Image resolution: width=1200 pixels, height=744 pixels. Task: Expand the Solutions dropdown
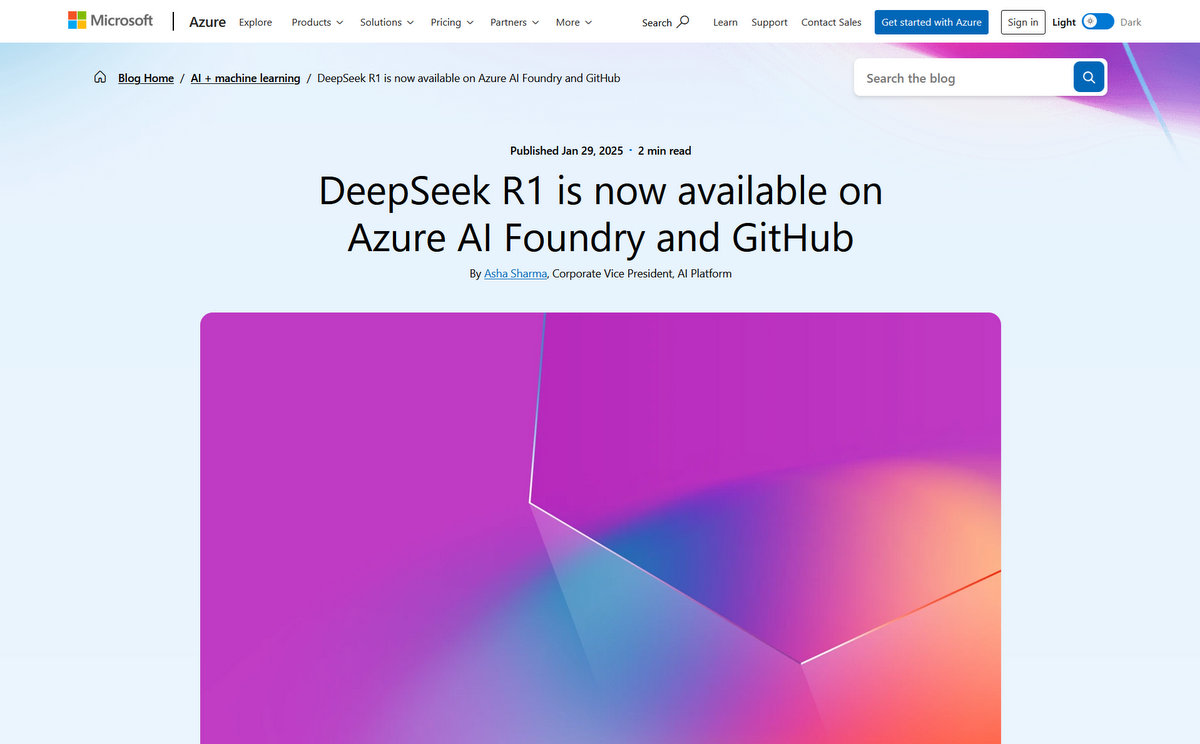387,22
